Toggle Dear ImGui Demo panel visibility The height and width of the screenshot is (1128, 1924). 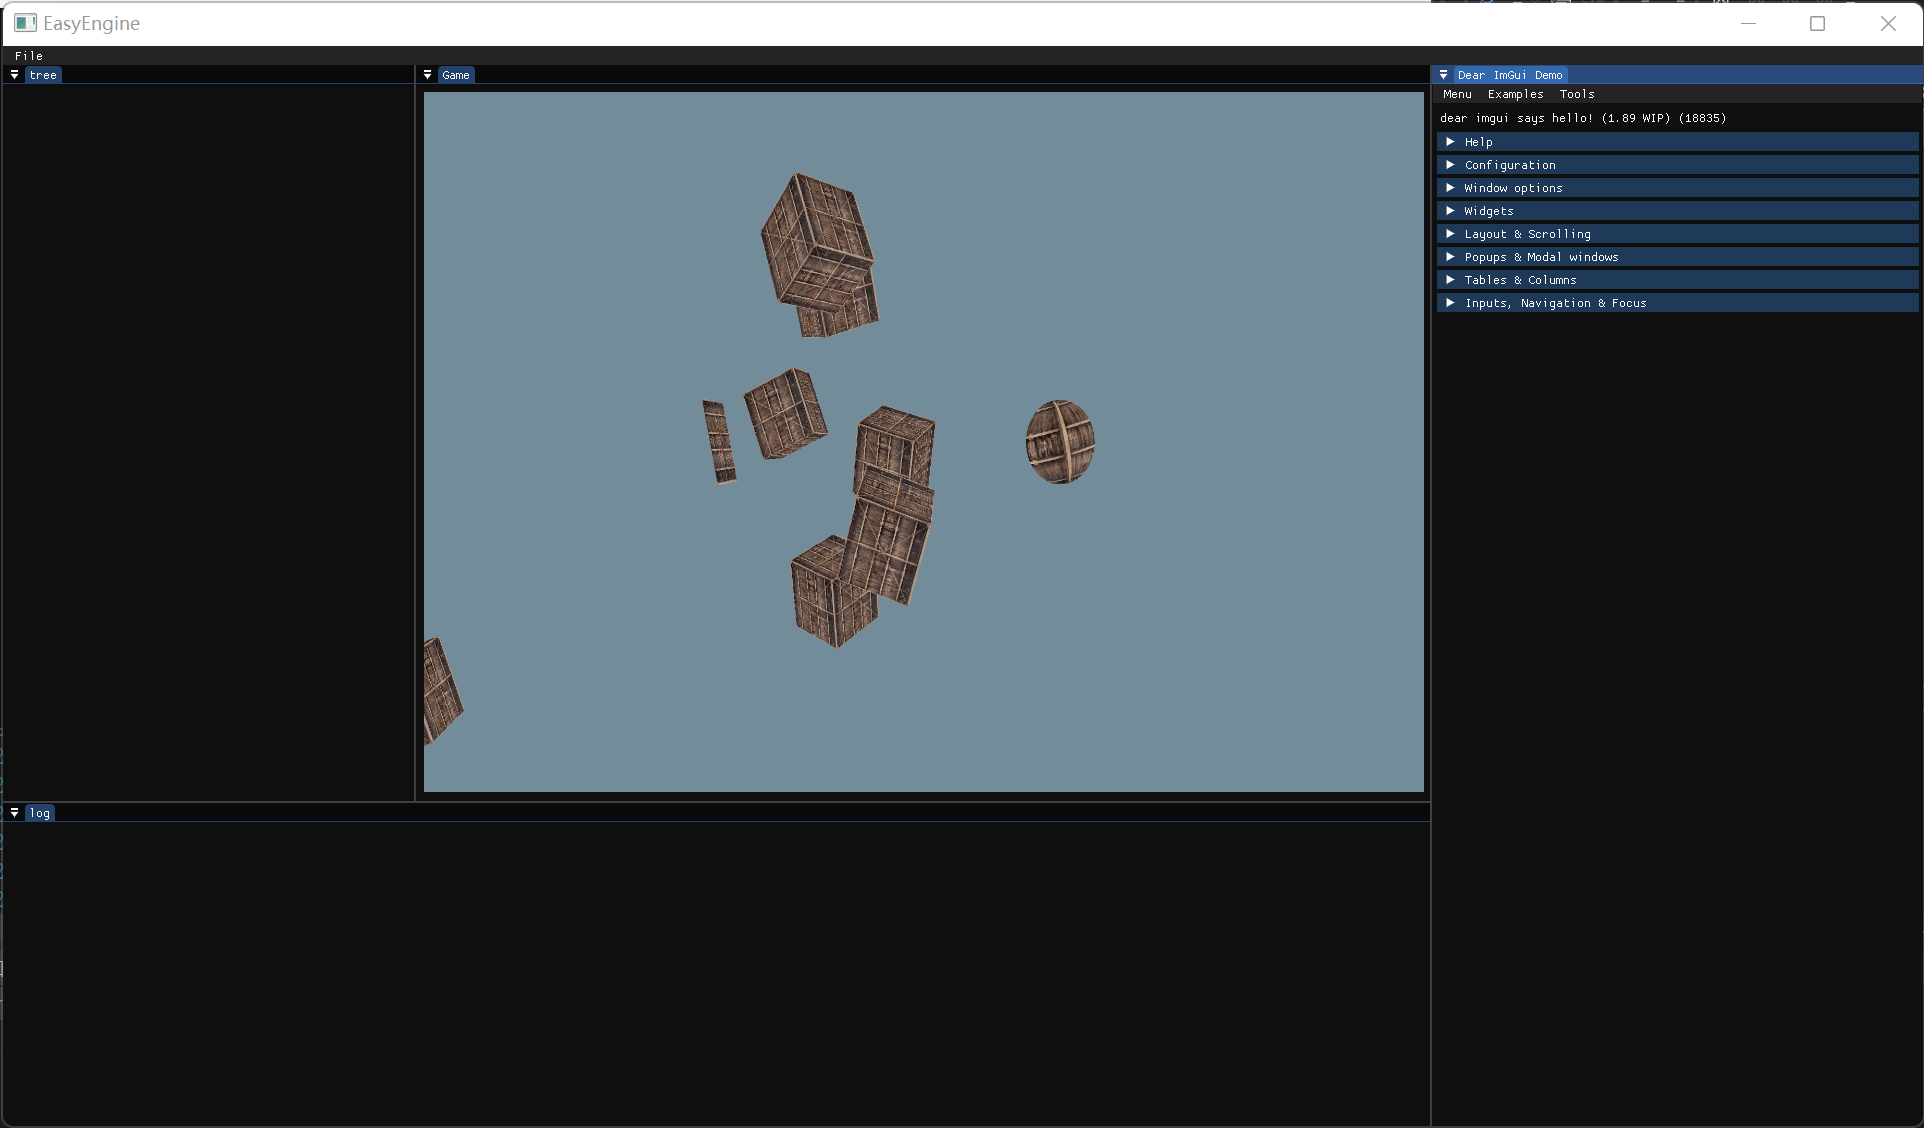1445,74
